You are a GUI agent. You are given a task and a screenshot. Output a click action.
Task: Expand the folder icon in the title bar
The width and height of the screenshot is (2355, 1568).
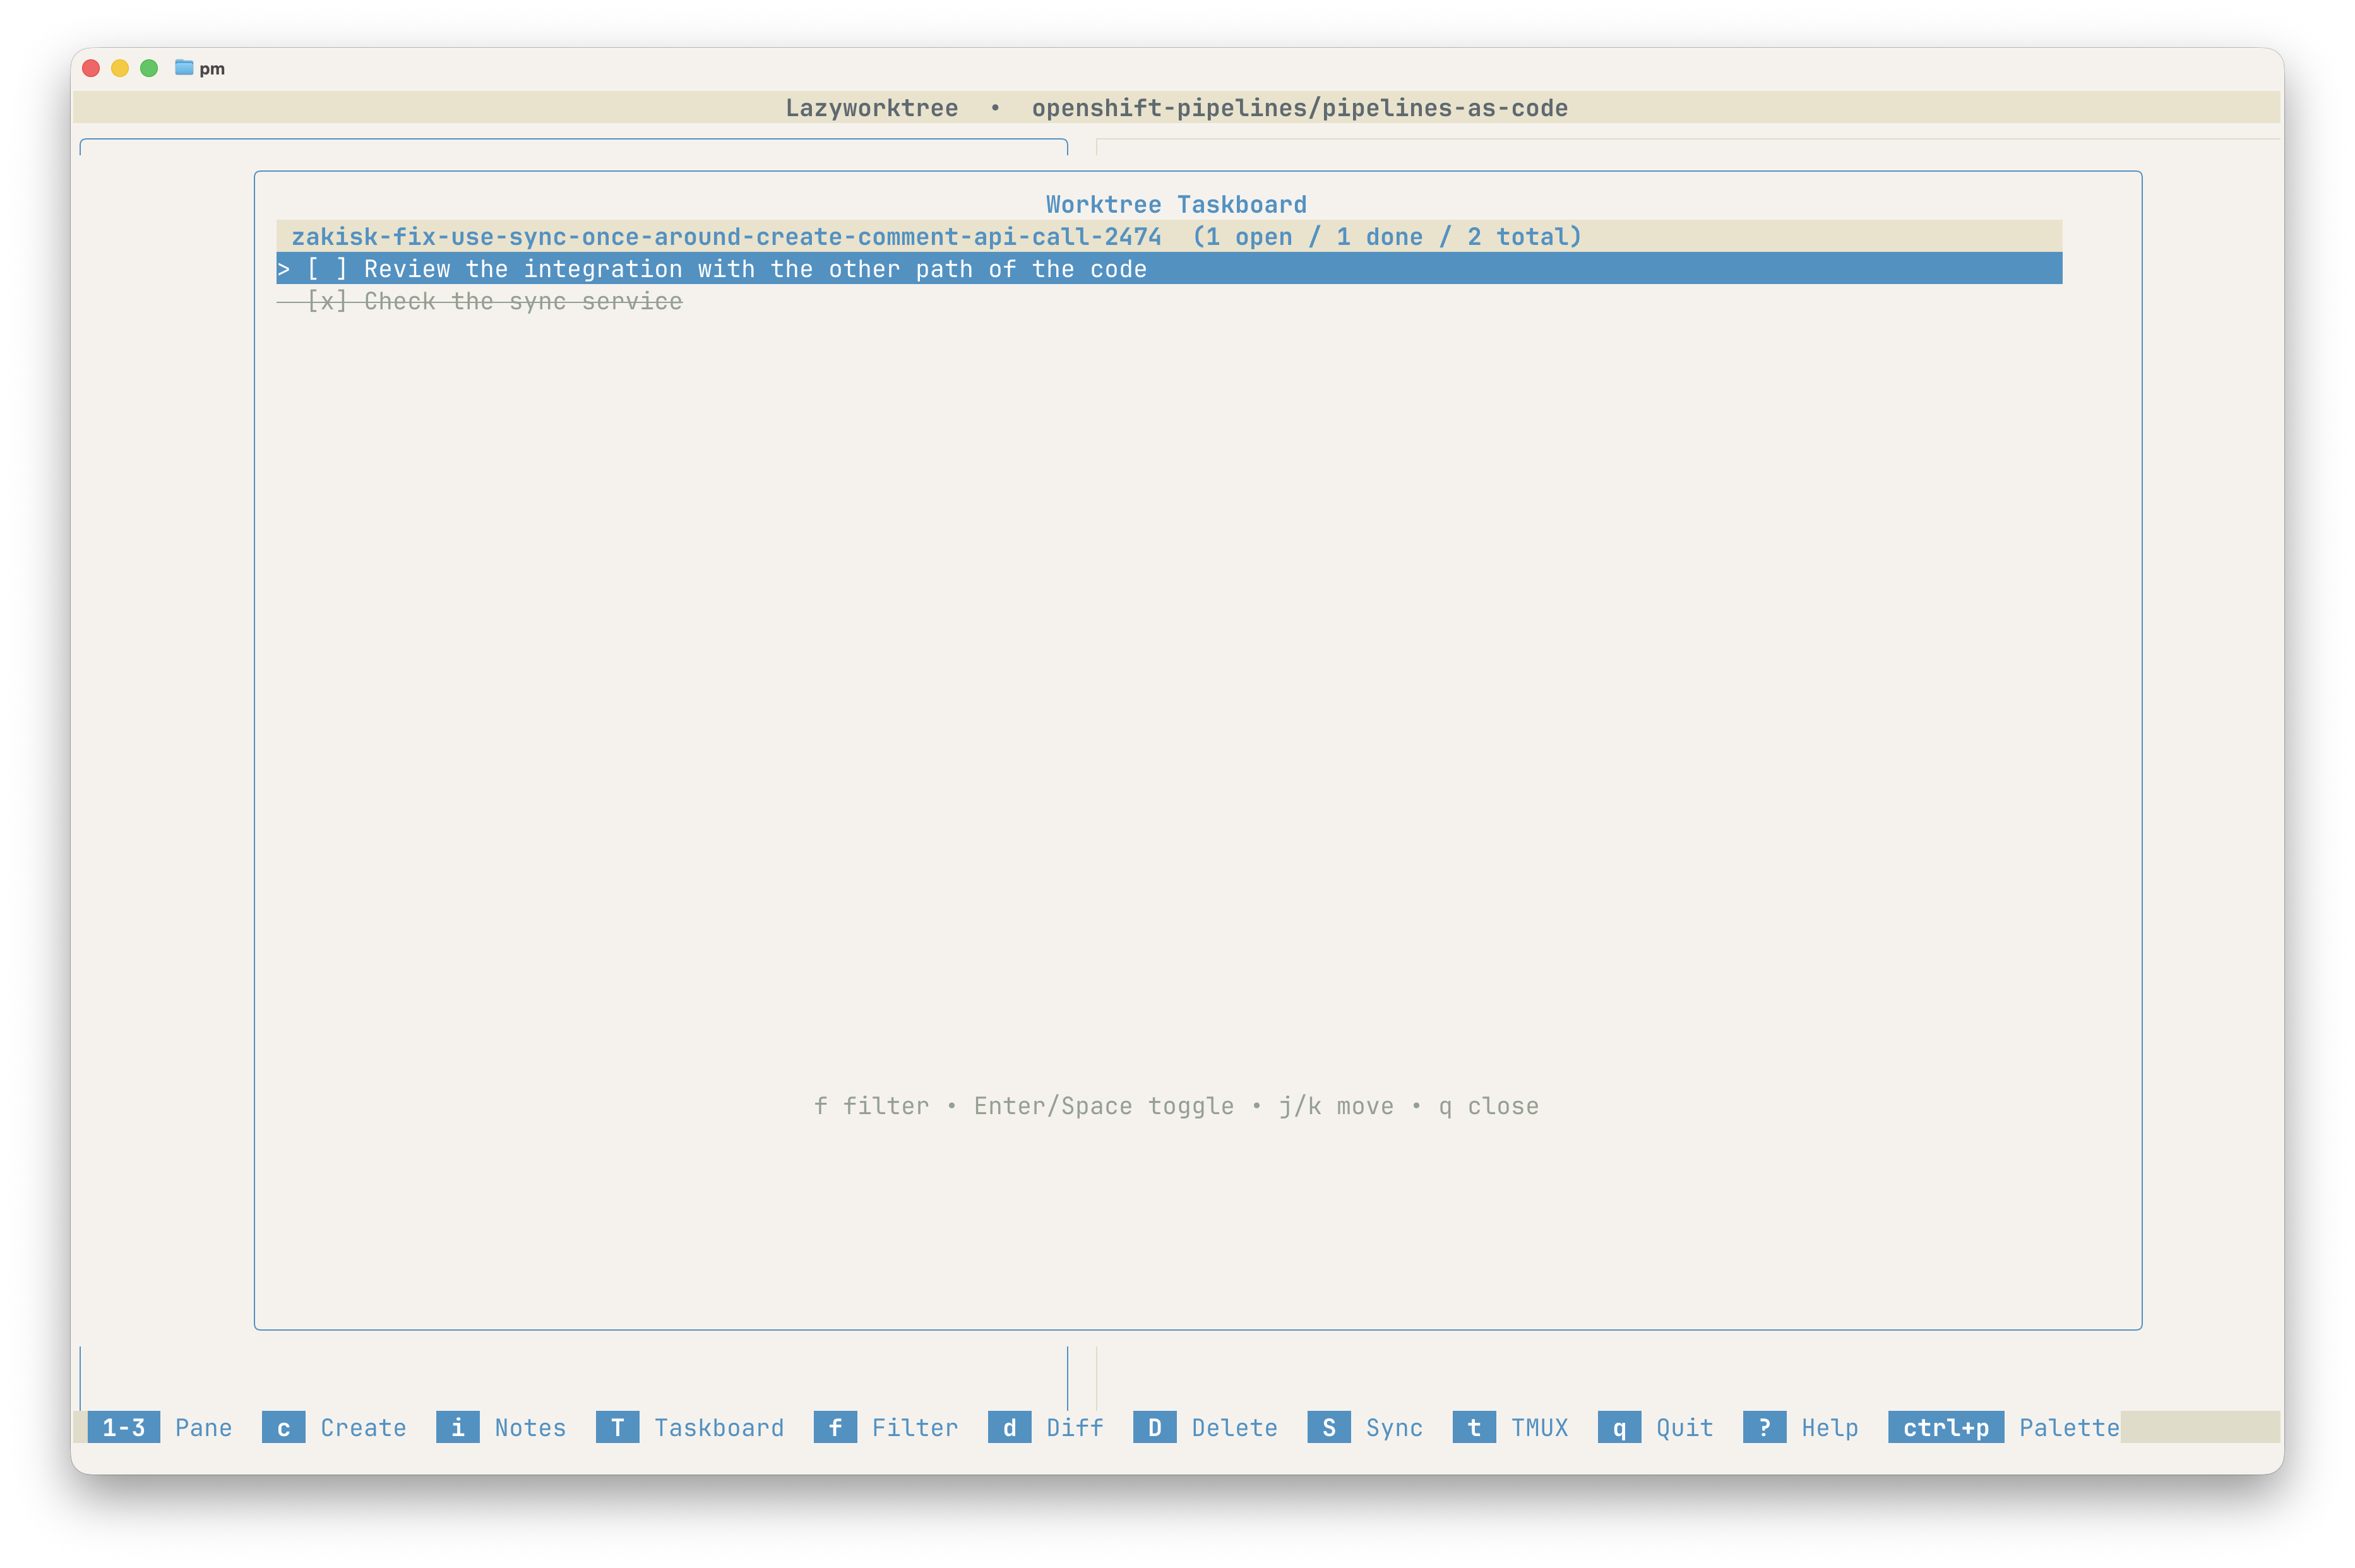184,68
